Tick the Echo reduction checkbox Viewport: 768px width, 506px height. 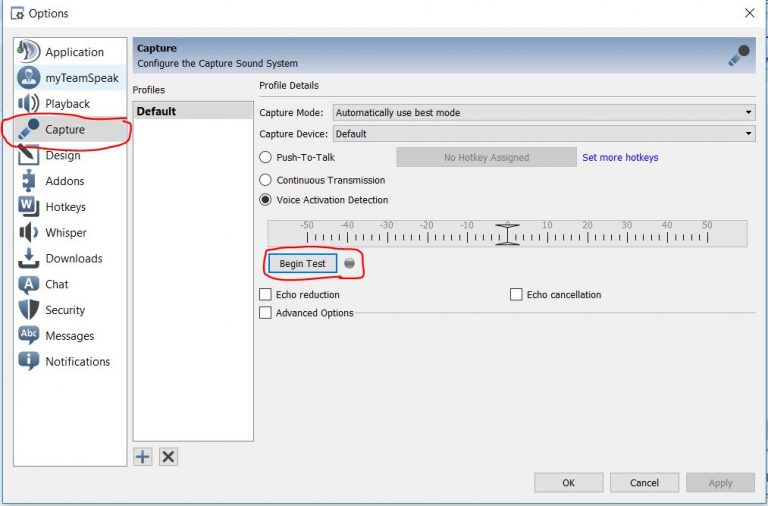(x=266, y=295)
